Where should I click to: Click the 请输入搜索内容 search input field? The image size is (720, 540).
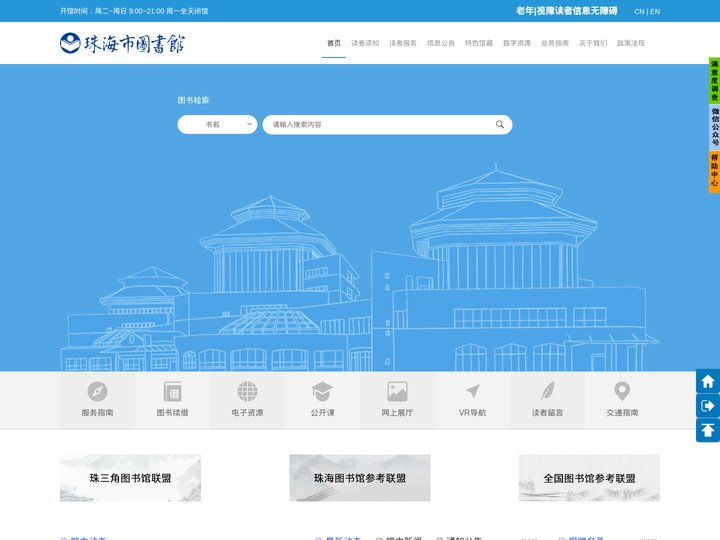pos(387,124)
